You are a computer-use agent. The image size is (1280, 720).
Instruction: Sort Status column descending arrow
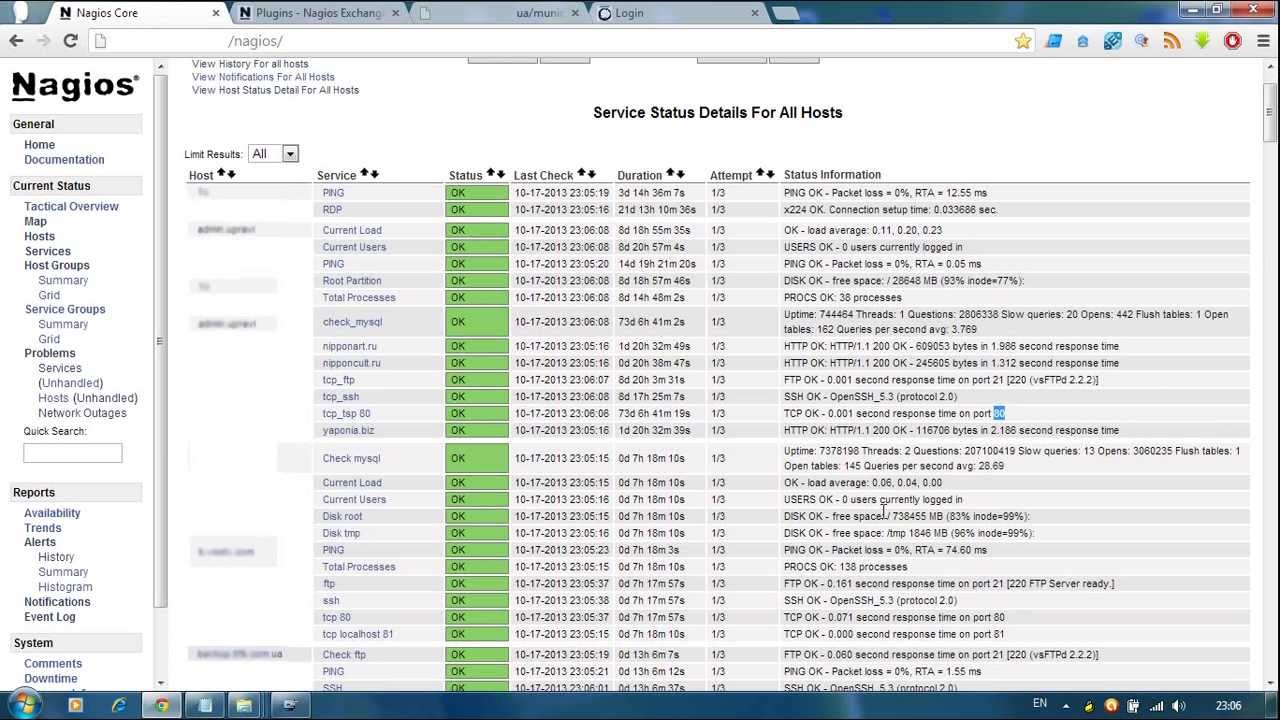[x=500, y=175]
